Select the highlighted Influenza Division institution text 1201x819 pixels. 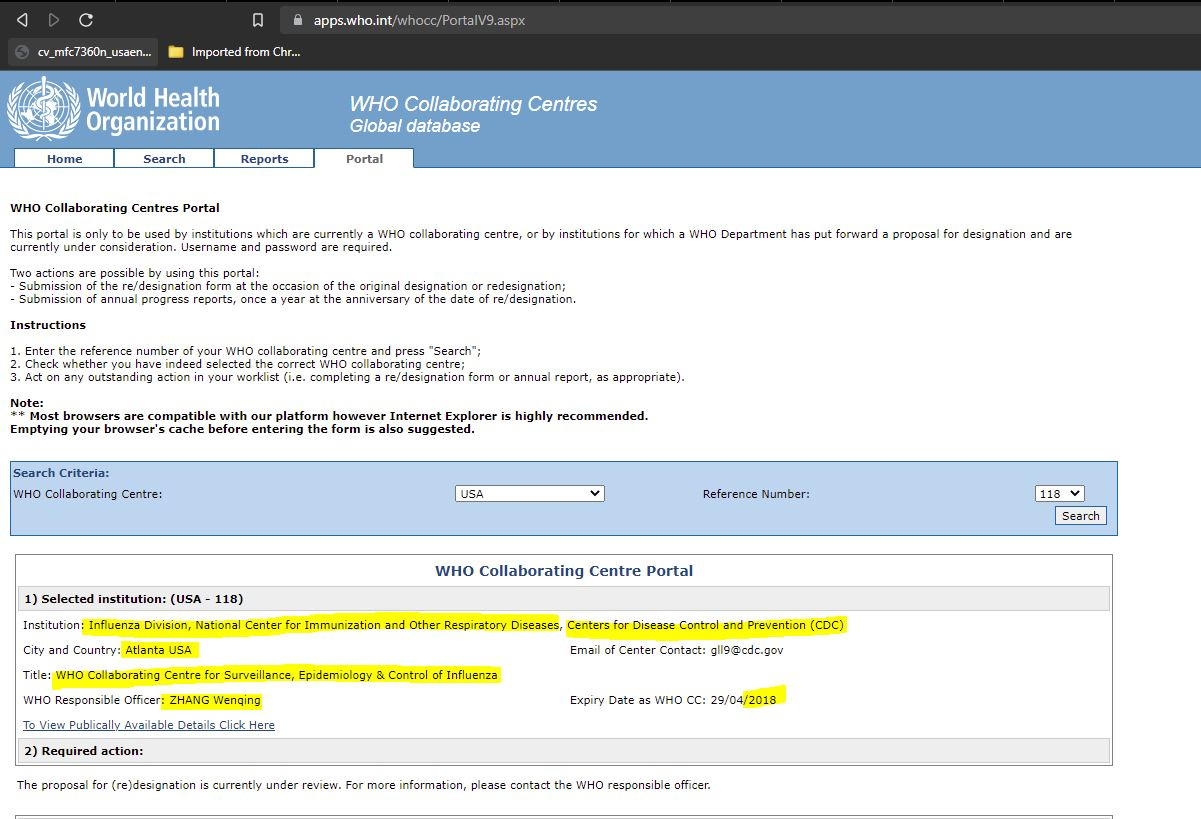(322, 625)
